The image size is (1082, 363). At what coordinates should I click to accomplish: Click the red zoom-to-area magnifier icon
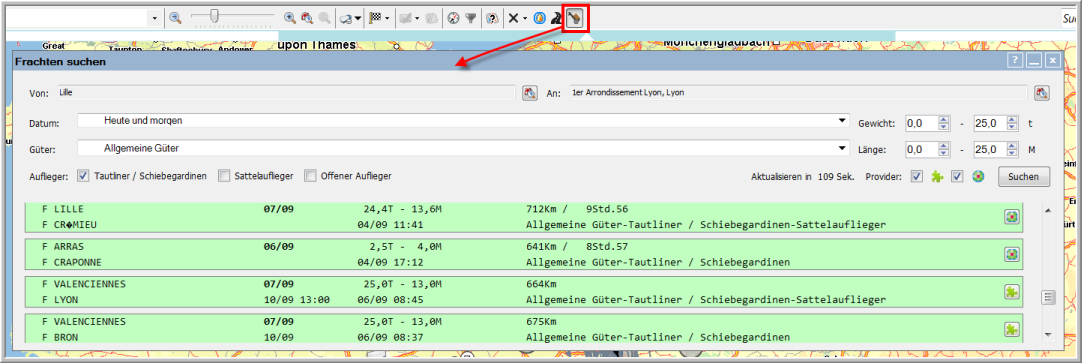[x=307, y=19]
